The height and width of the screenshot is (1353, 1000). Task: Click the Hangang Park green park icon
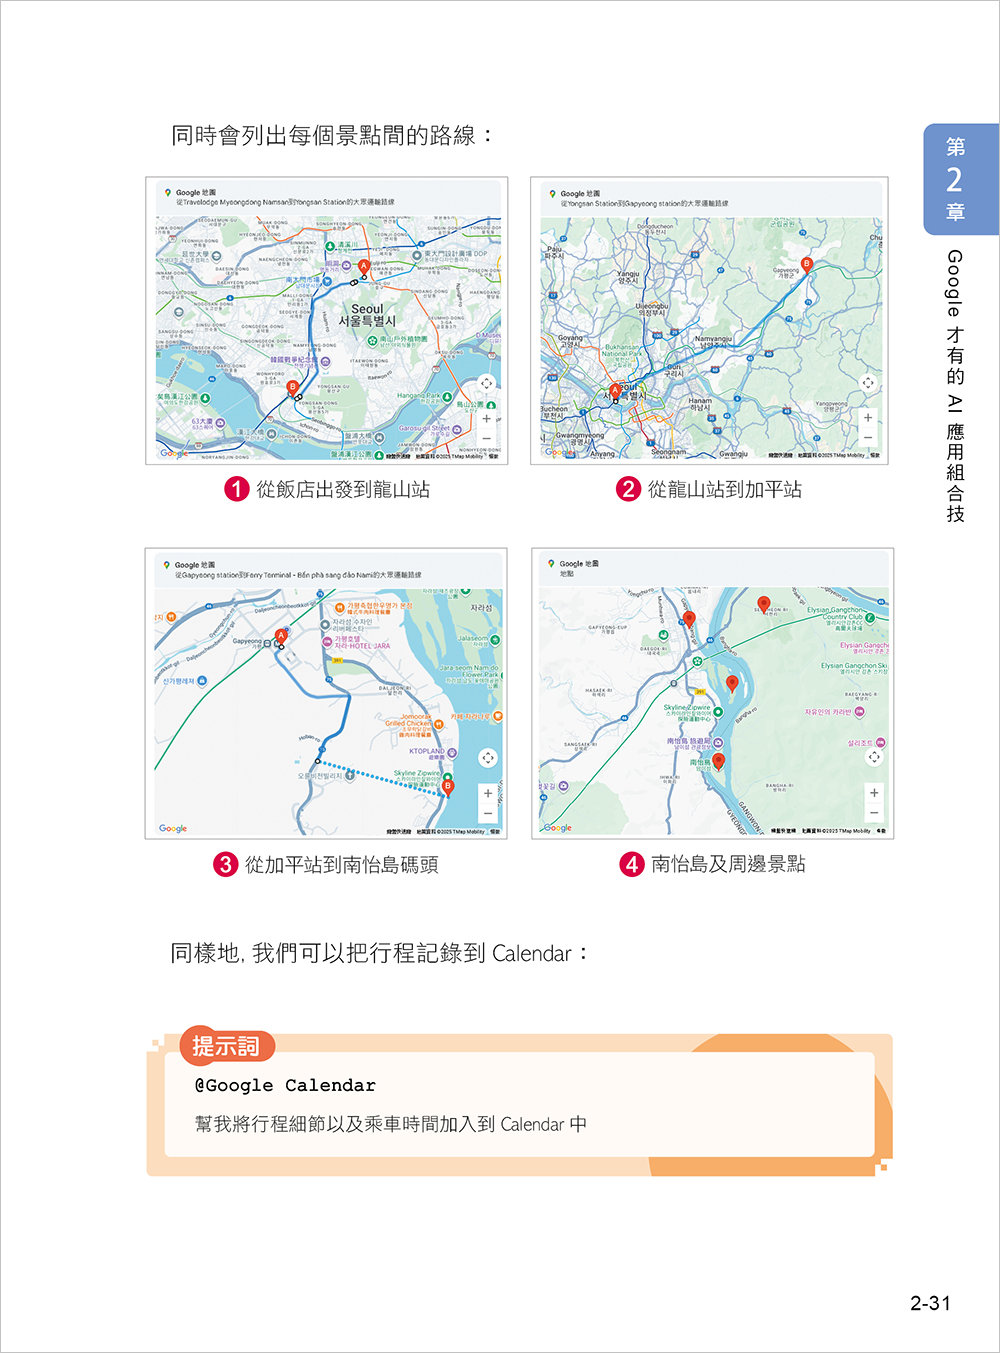coord(448,396)
